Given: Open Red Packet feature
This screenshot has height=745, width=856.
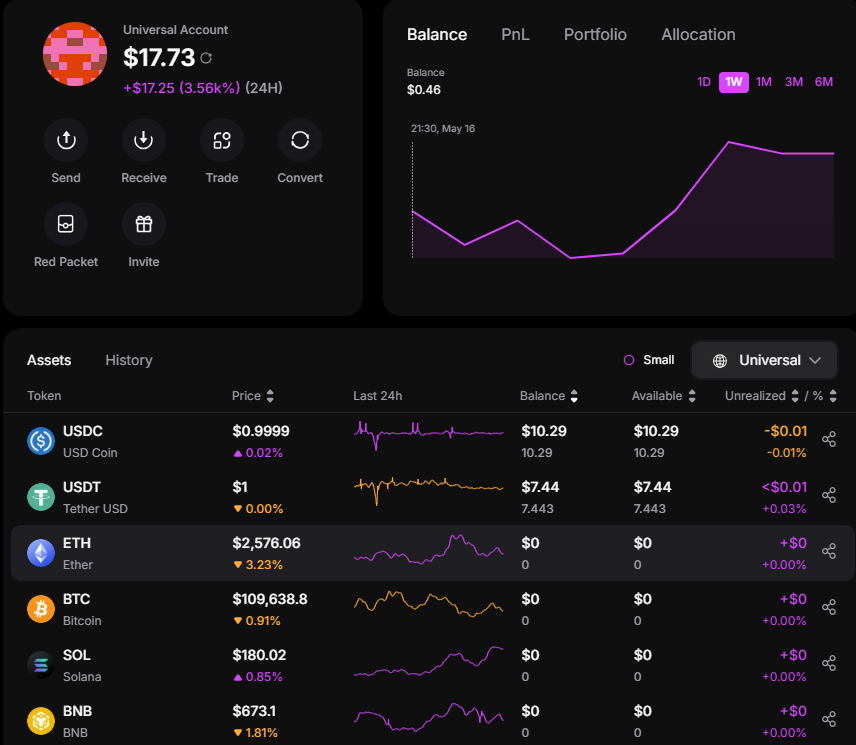Looking at the screenshot, I should [66, 224].
